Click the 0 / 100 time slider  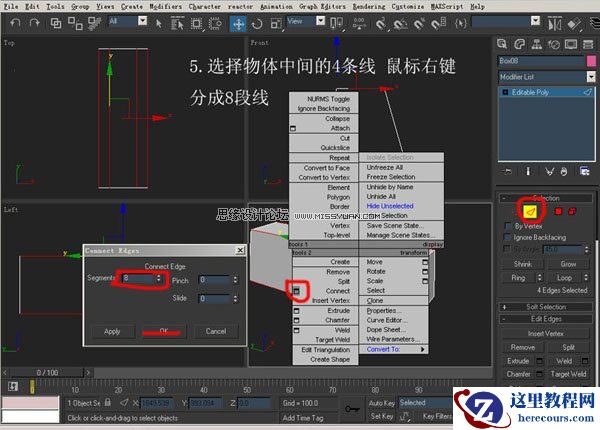coord(47,372)
